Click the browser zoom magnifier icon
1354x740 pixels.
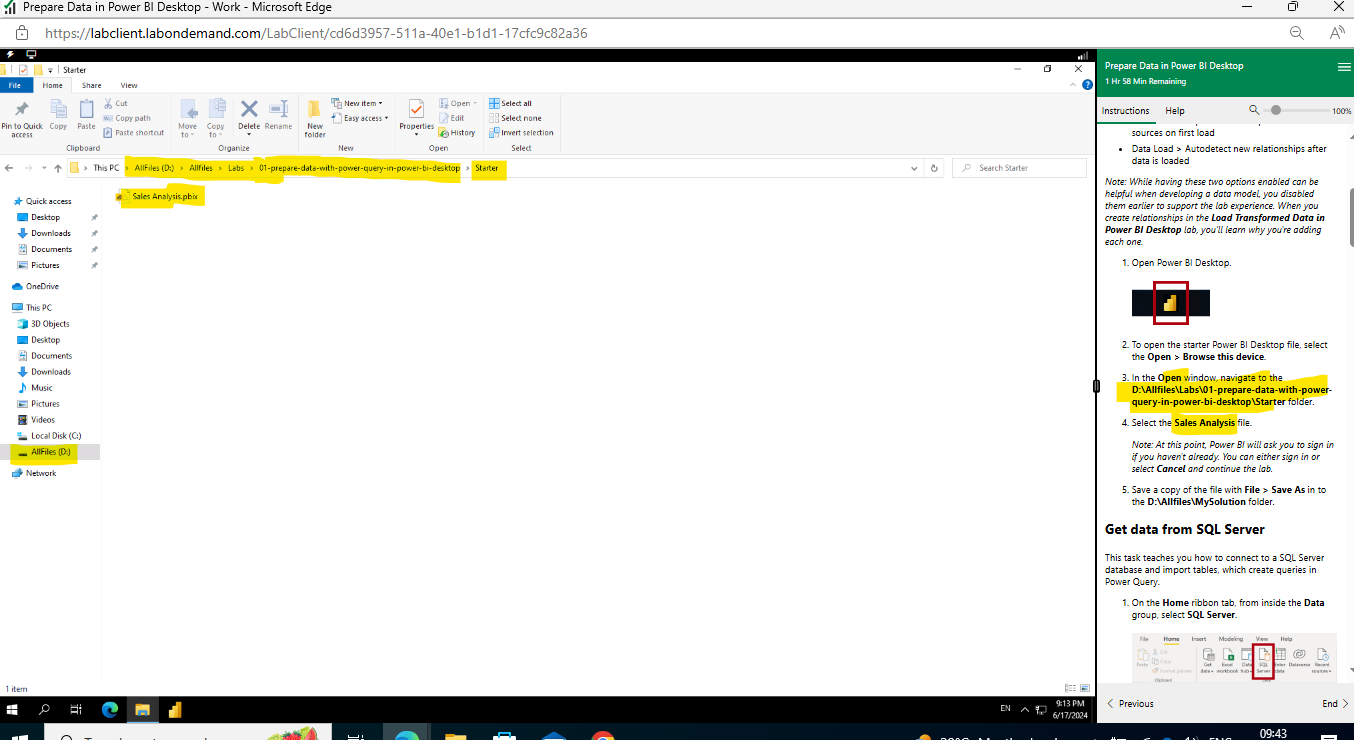click(x=1296, y=33)
